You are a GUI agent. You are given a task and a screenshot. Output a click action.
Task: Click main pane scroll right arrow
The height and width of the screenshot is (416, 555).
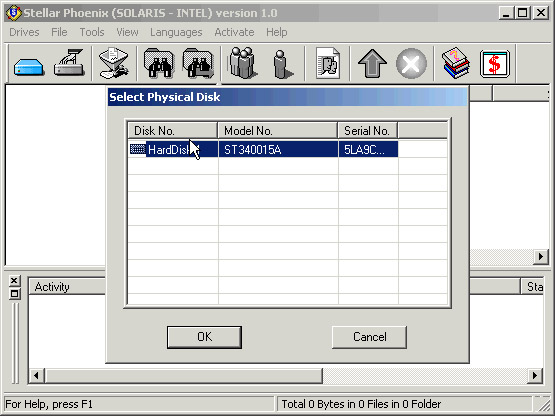coord(540,256)
